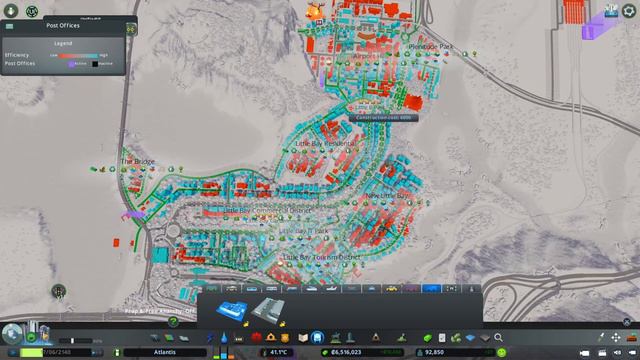The width and height of the screenshot is (640, 360).
Task: Click the city name Atlantis
Action: (165, 352)
